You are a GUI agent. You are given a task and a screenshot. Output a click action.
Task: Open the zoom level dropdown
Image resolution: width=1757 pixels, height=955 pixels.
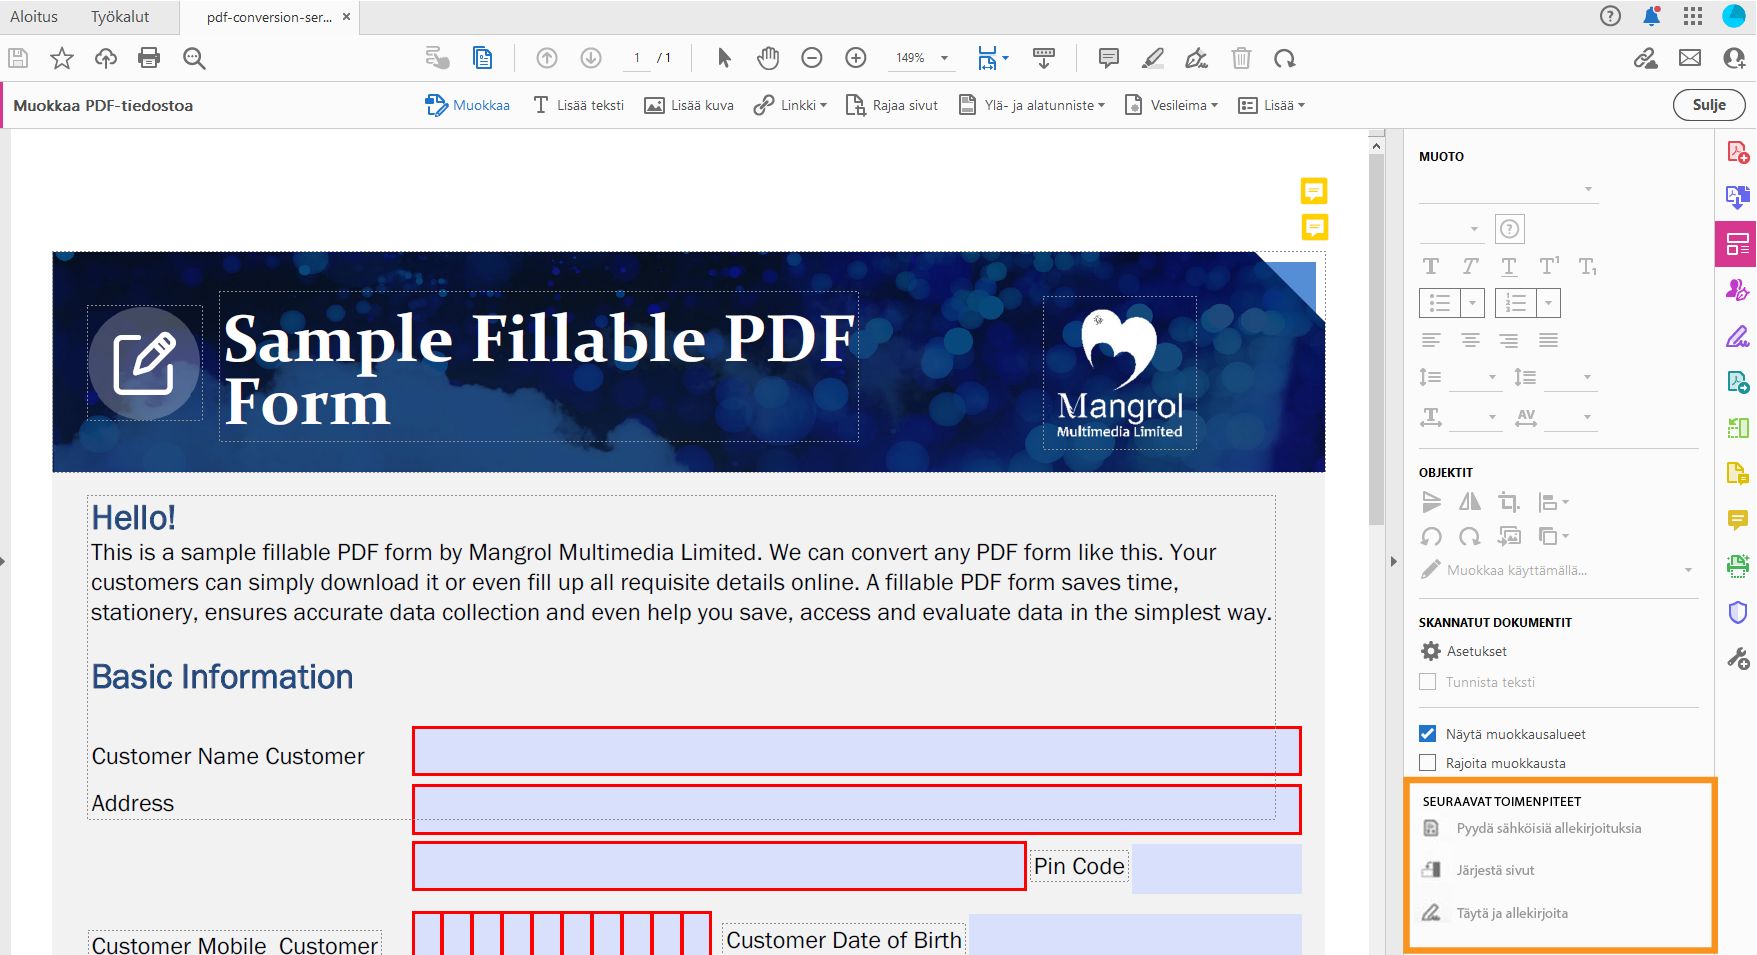coord(944,58)
